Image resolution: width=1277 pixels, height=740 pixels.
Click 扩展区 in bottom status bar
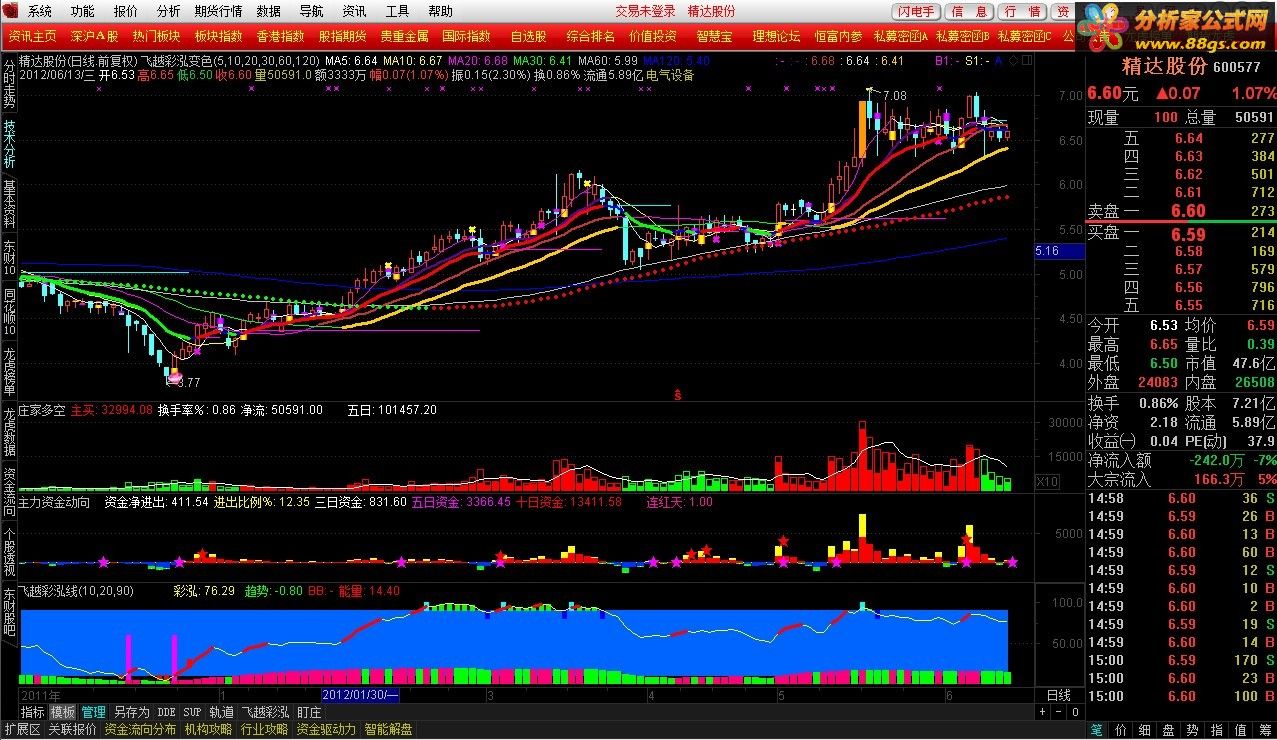[22, 730]
